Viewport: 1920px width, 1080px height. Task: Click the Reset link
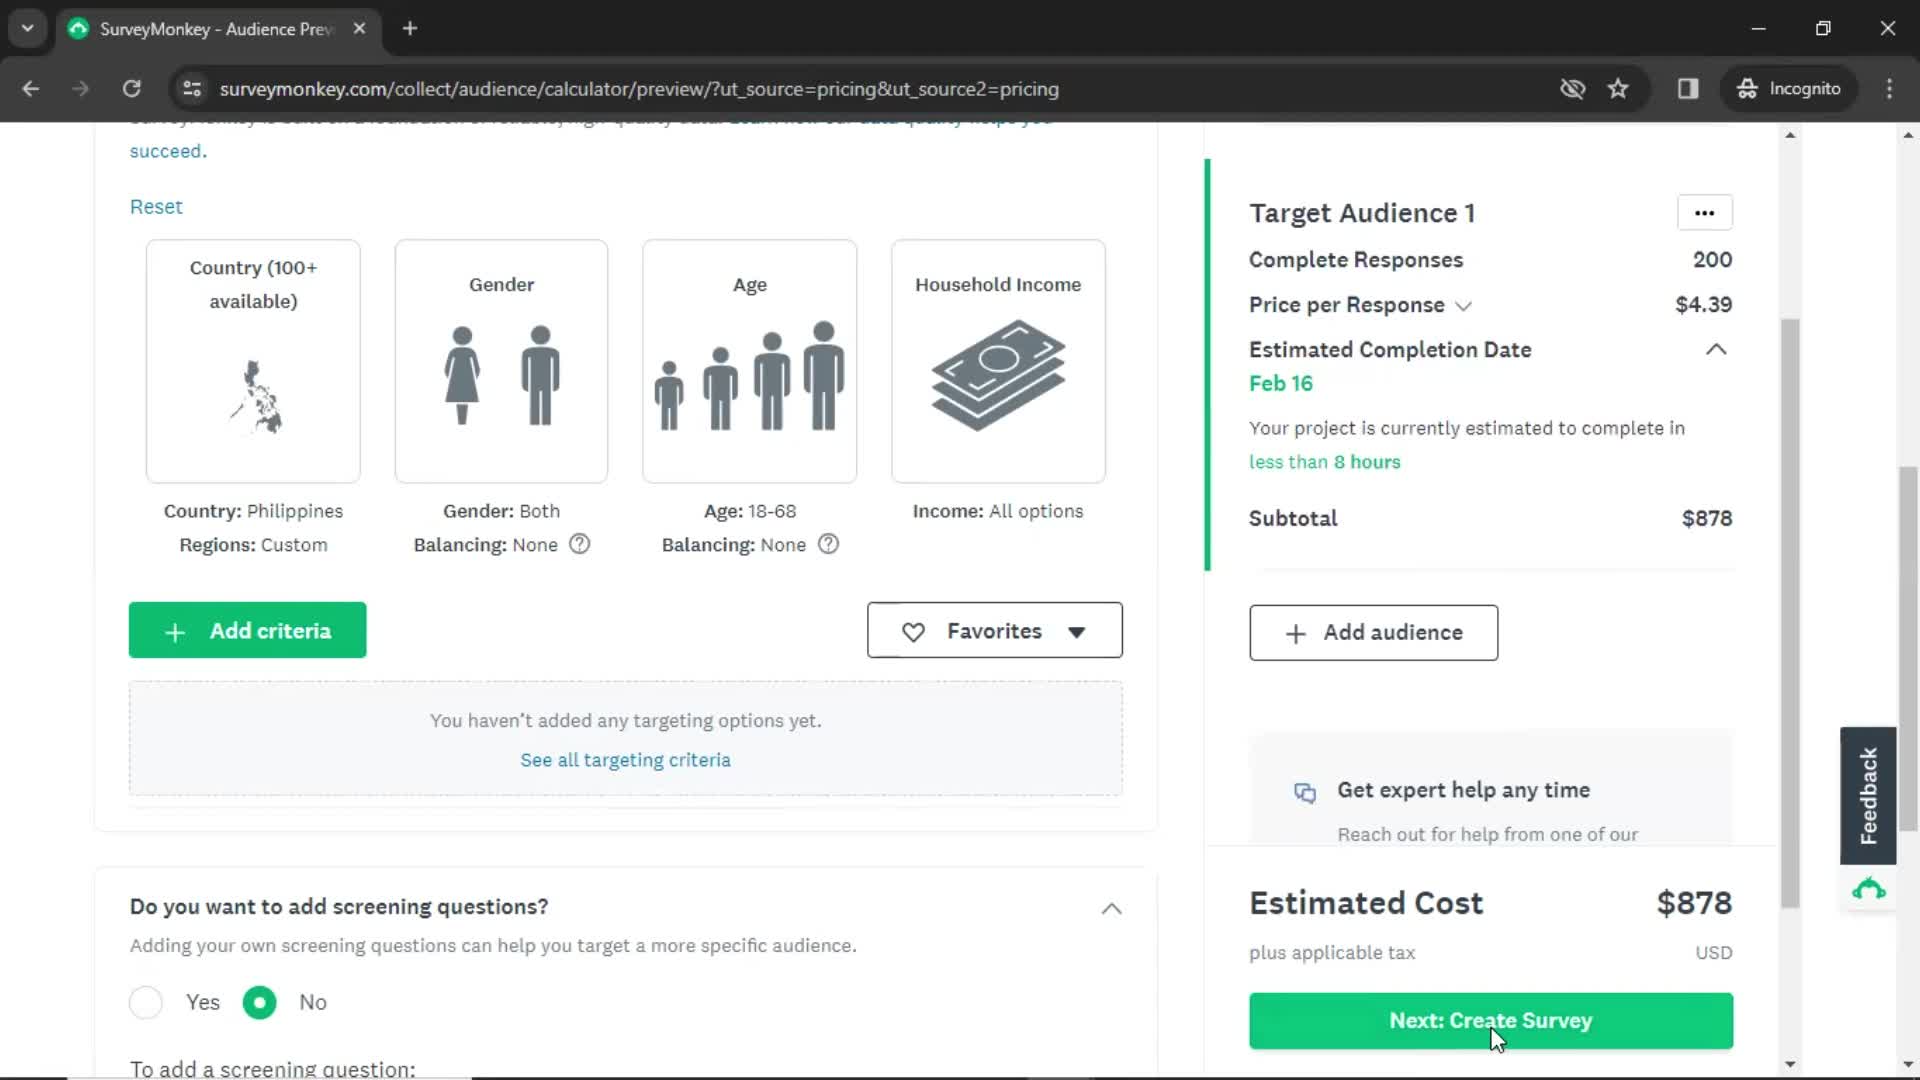(x=156, y=204)
